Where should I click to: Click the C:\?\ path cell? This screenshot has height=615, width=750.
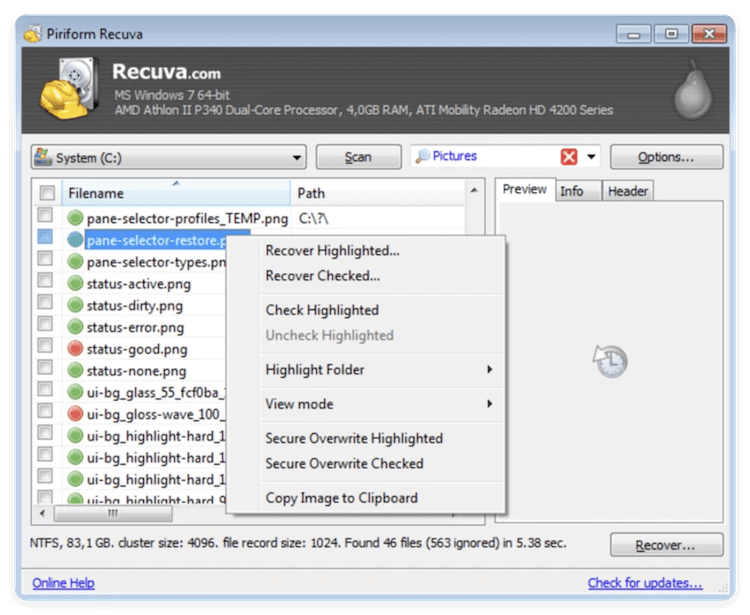[x=313, y=218]
